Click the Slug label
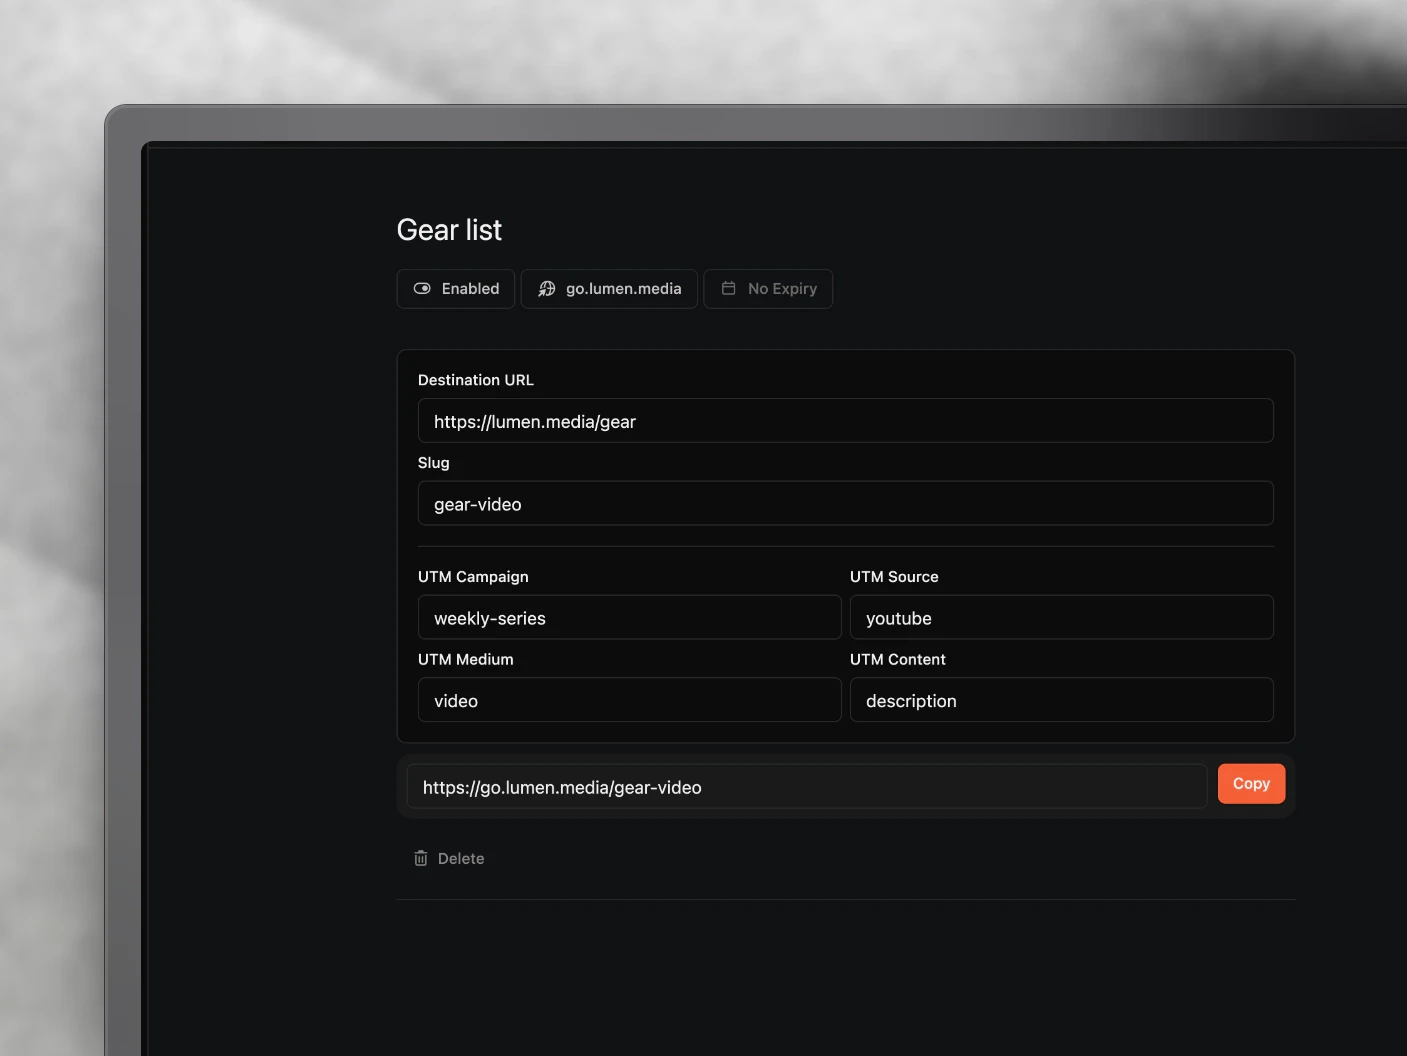The width and height of the screenshot is (1407, 1056). (434, 463)
